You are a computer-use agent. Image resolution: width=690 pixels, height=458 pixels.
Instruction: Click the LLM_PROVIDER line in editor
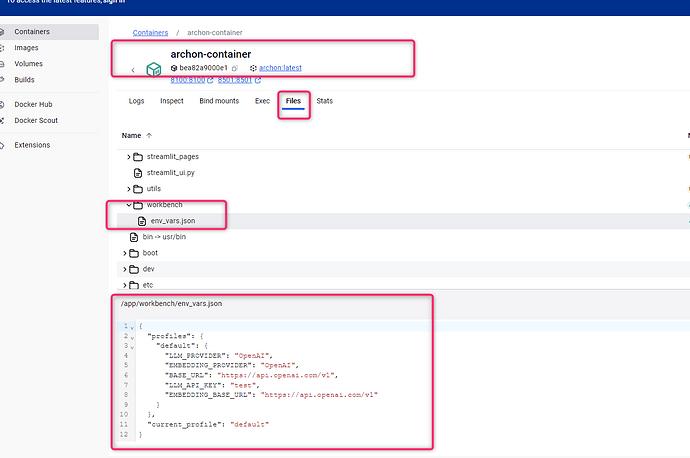(219, 355)
